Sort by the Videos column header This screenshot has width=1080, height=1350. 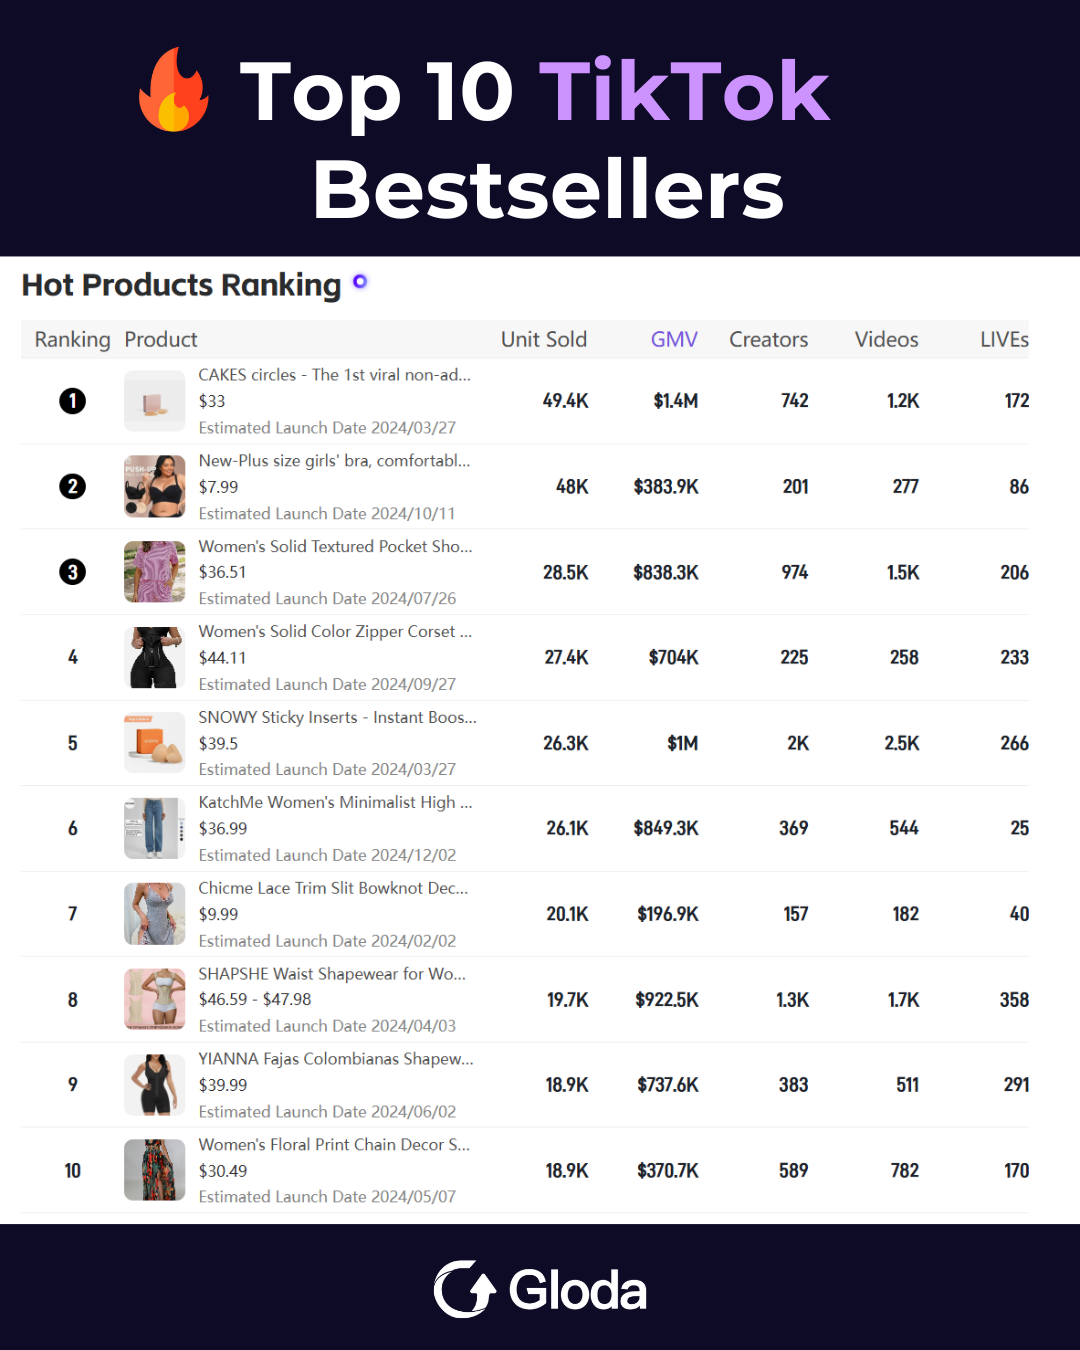(x=886, y=339)
